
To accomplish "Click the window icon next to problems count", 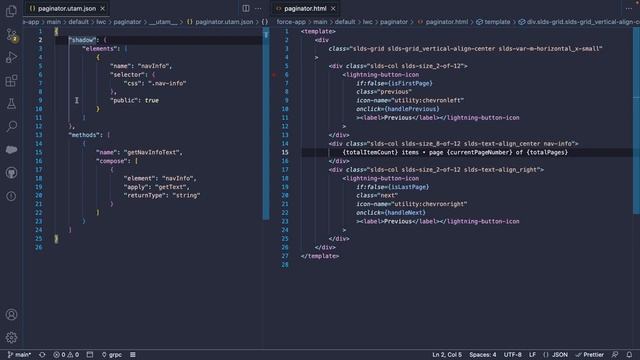I will click(x=90, y=355).
